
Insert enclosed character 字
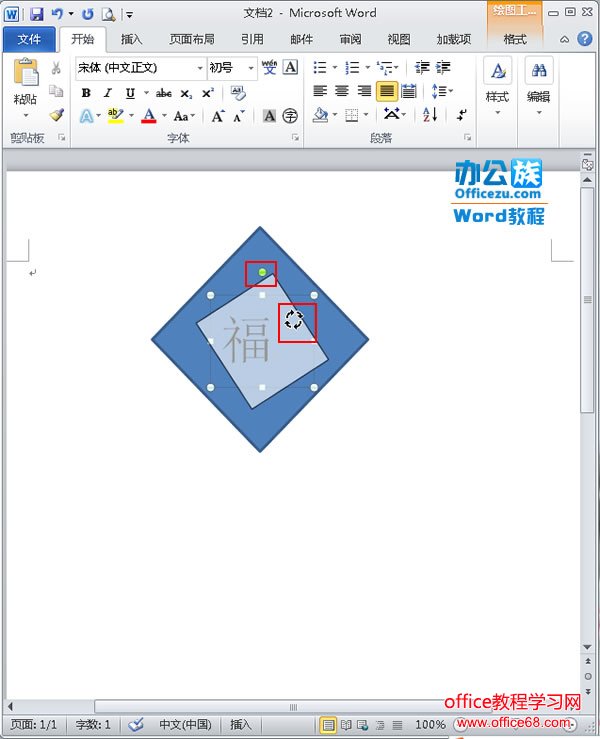(290, 116)
